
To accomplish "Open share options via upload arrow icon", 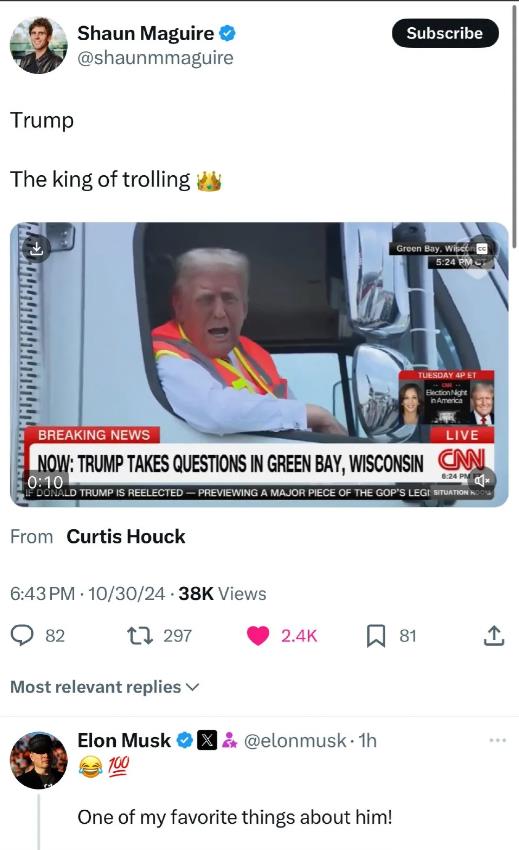I will 494,635.
